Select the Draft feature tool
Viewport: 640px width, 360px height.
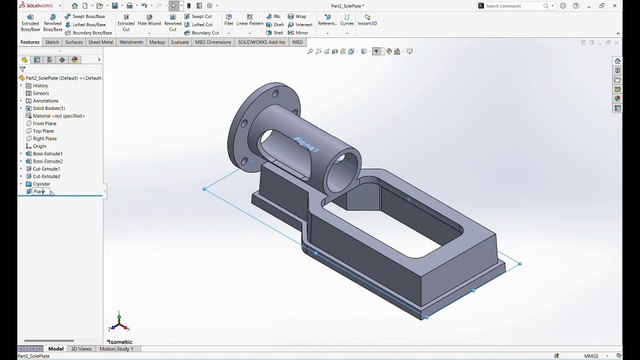[275, 24]
